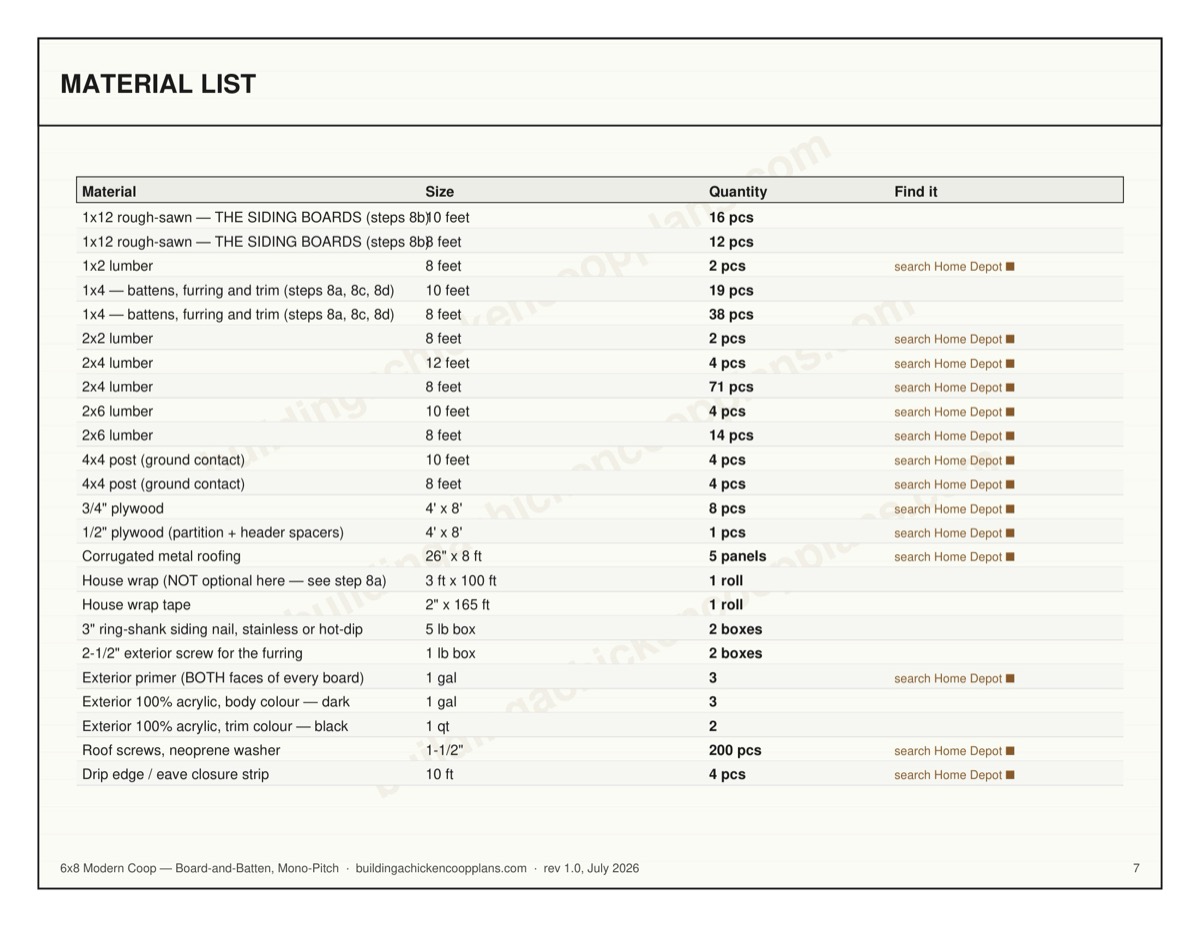
Task: Click the footer plan title and revision text
Action: click(x=350, y=868)
